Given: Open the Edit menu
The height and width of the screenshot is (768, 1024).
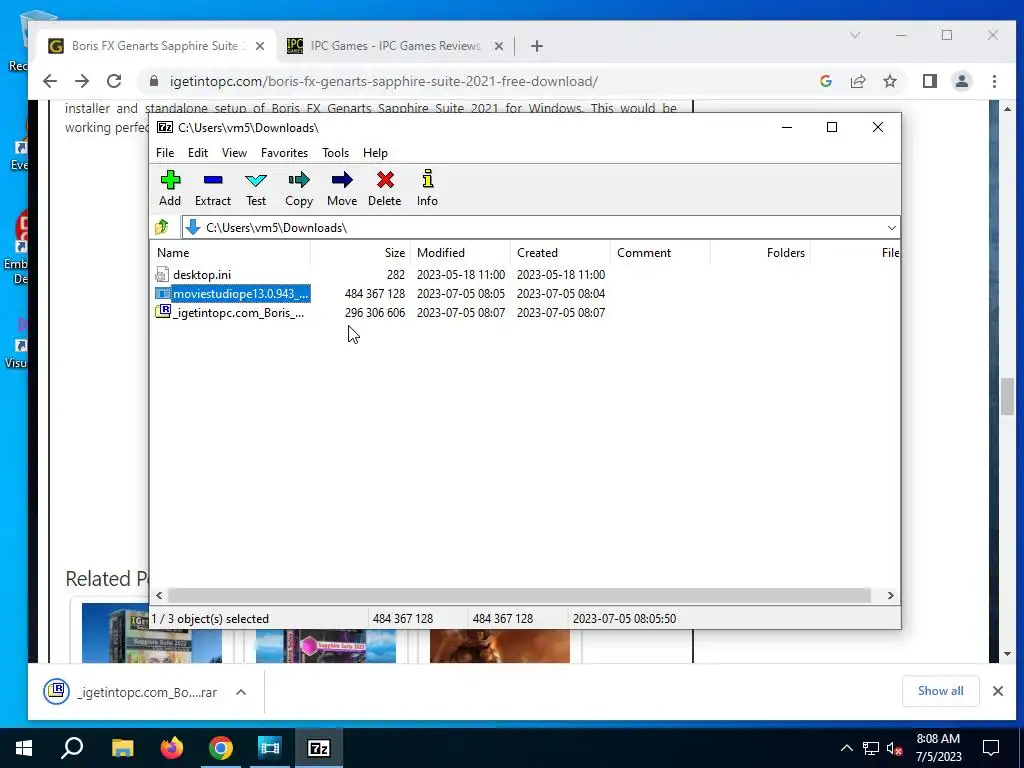Looking at the screenshot, I should [x=198, y=153].
